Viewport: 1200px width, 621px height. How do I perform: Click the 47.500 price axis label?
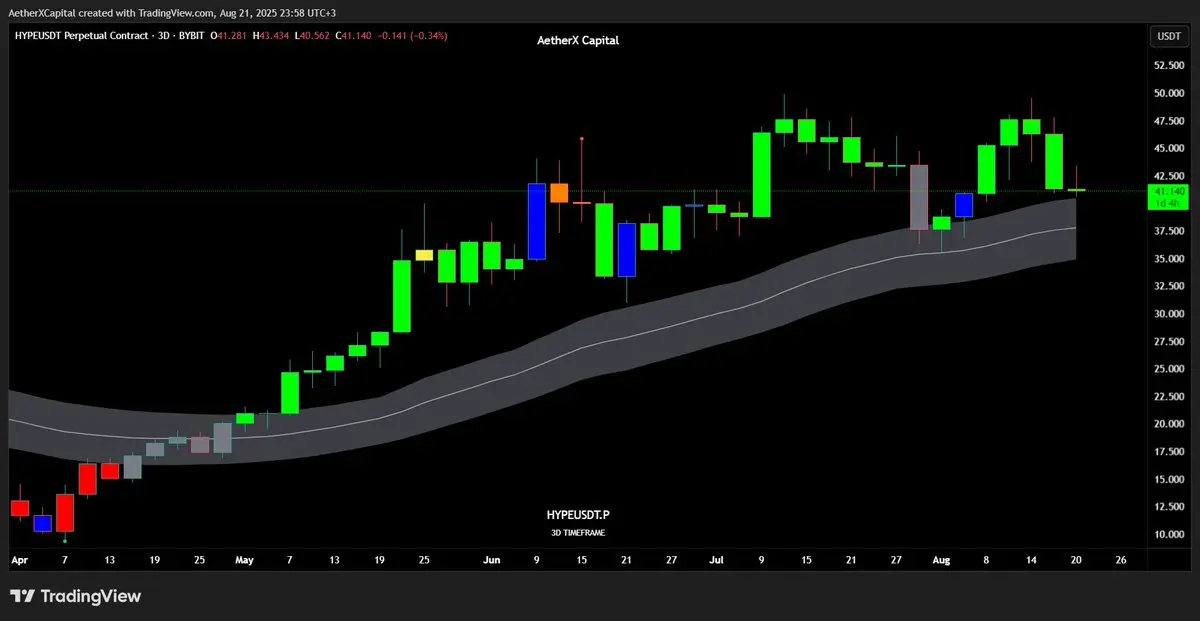click(x=1169, y=121)
